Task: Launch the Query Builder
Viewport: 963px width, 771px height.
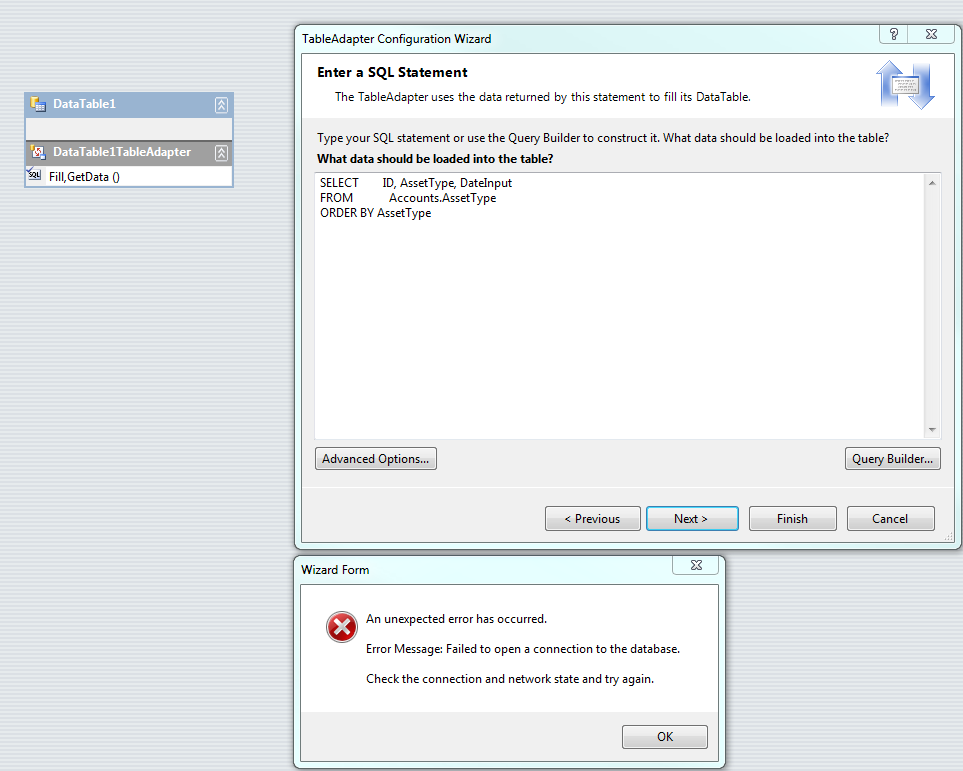Action: [892, 459]
